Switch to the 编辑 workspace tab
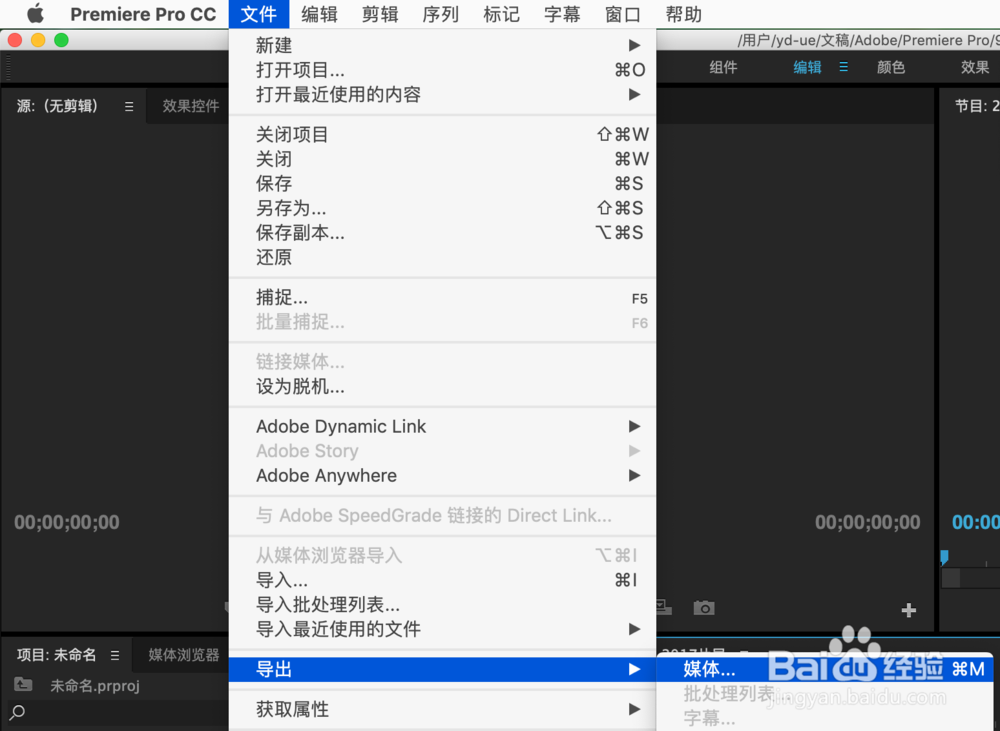Viewport: 1000px width, 731px height. pyautogui.click(x=807, y=67)
